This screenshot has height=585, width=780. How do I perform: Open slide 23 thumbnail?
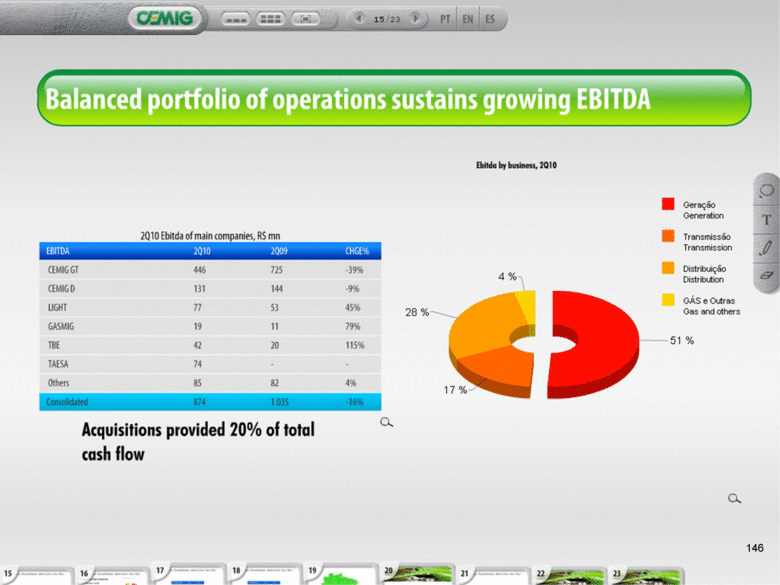(x=646, y=576)
